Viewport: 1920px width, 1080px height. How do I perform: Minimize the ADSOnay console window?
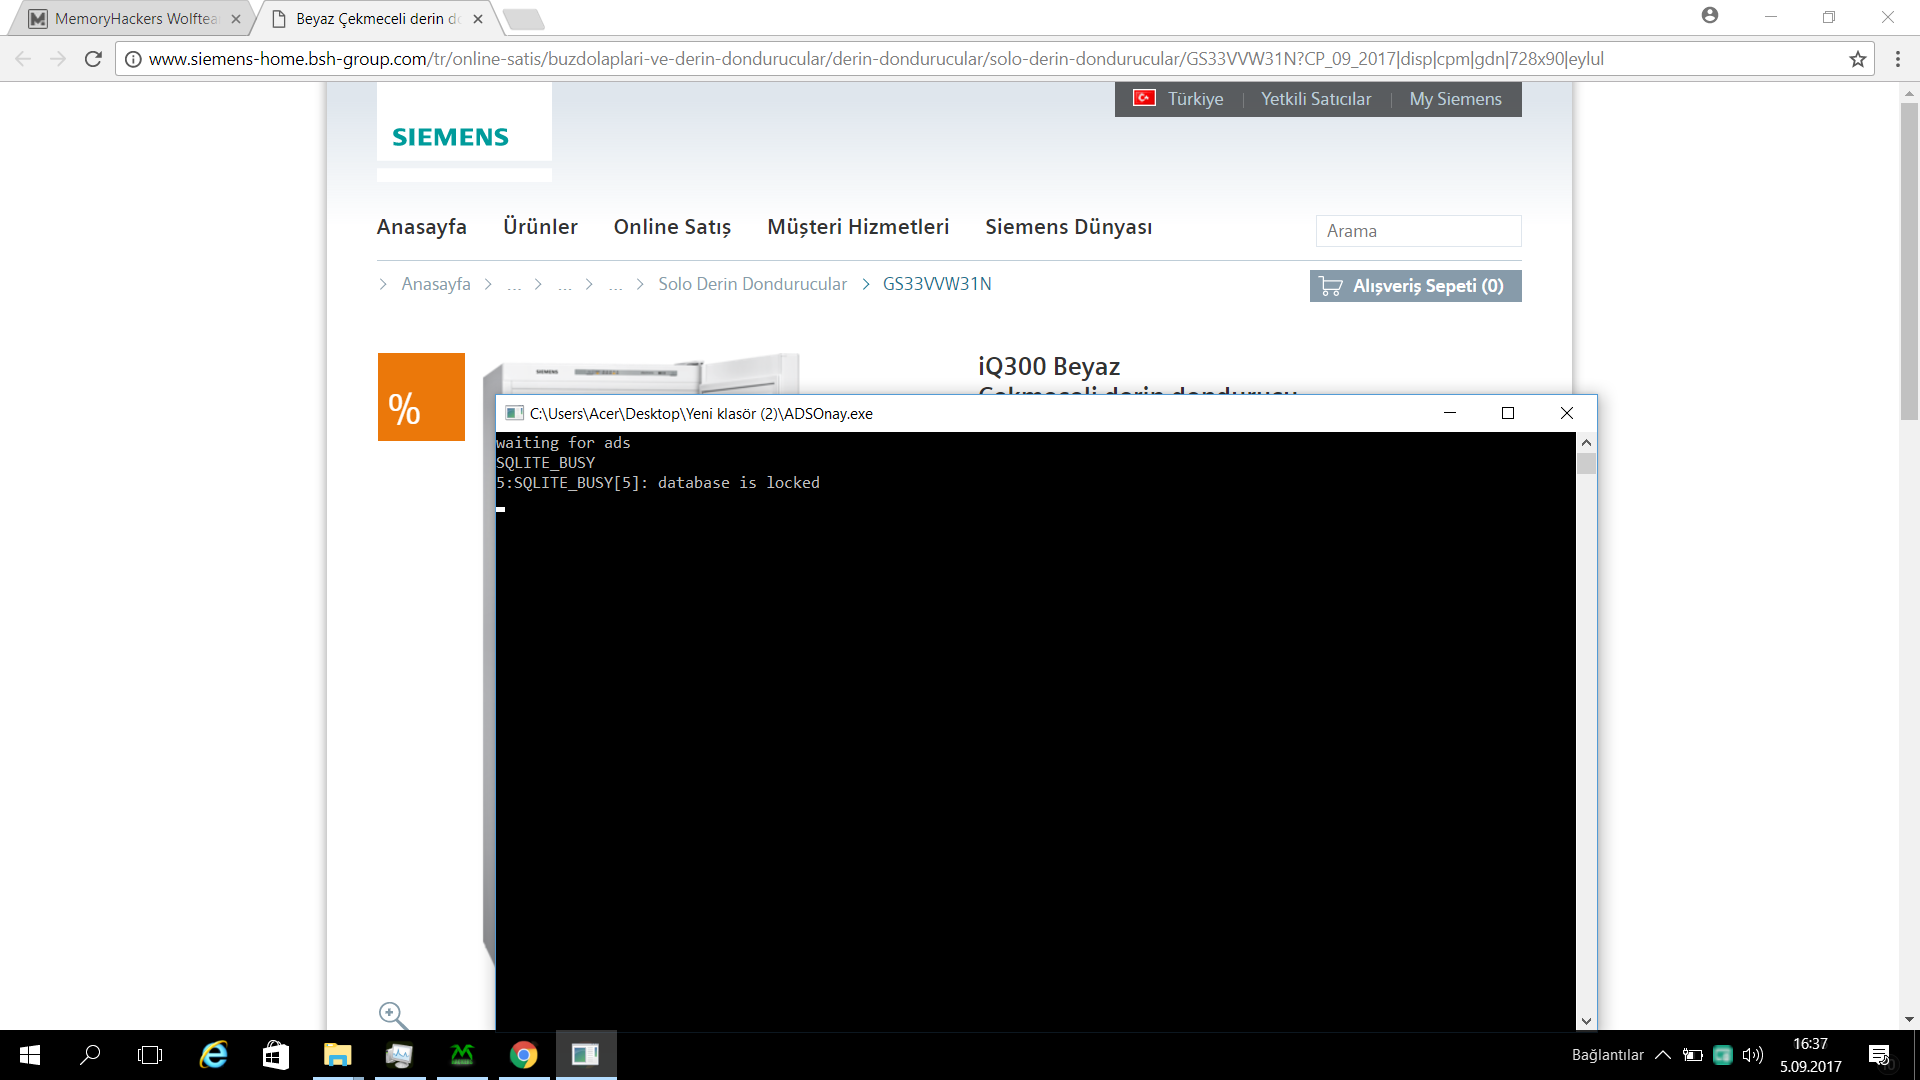1450,413
